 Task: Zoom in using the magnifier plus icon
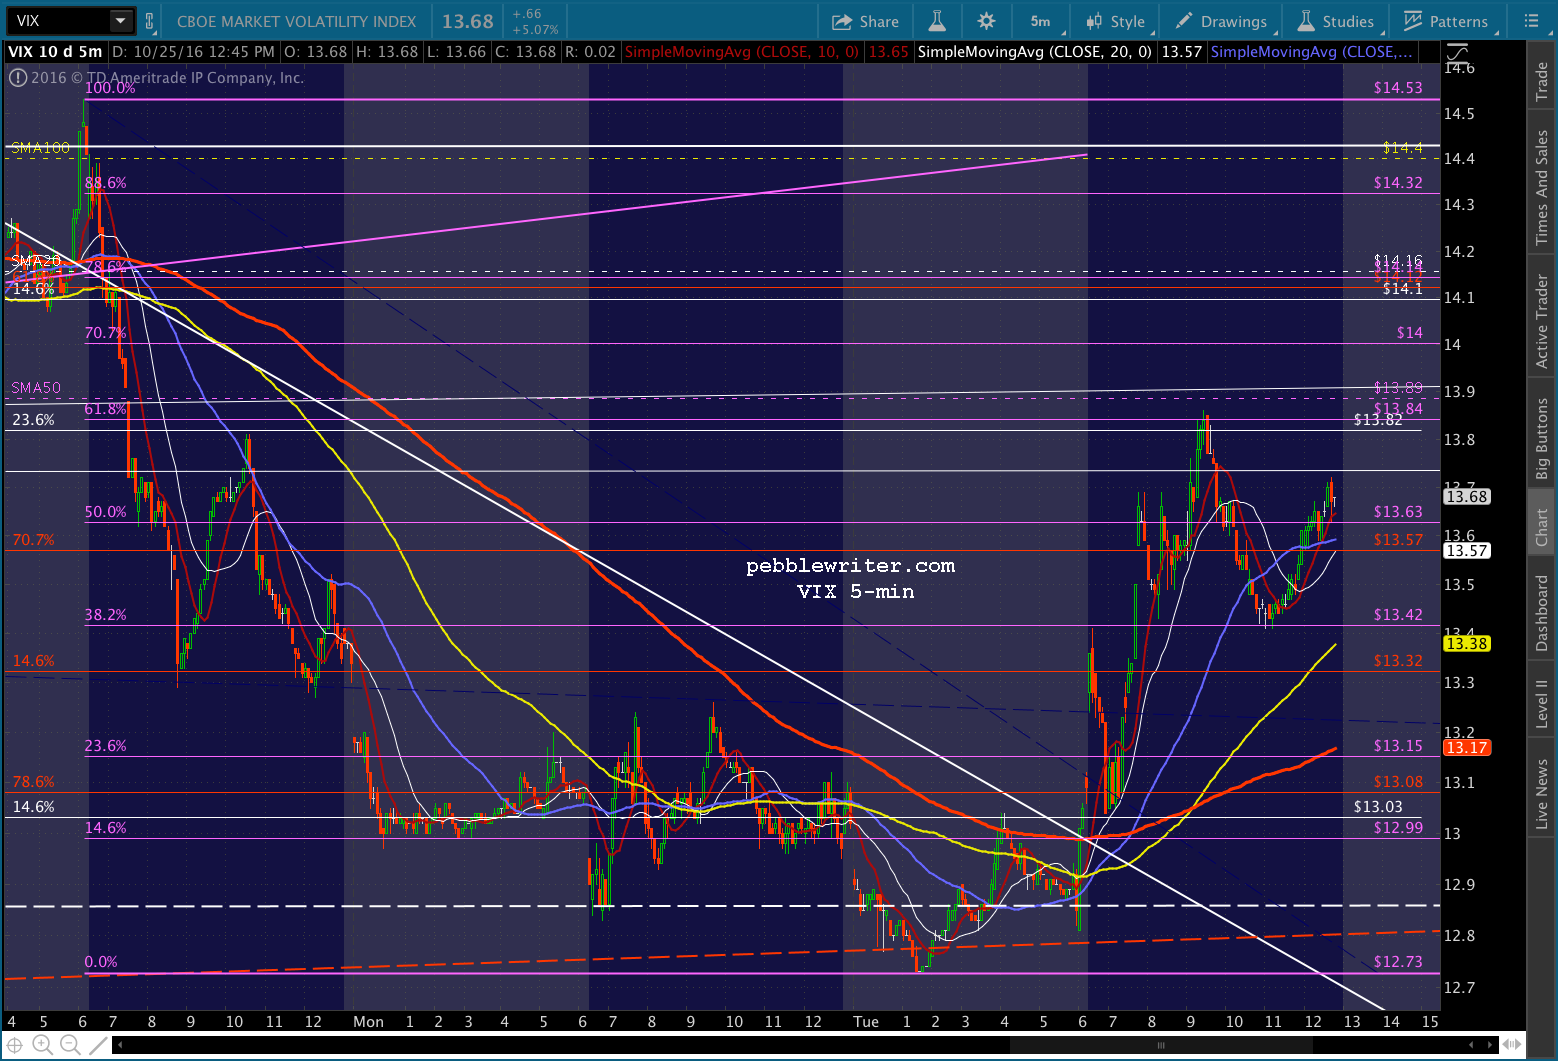pyautogui.click(x=43, y=1045)
